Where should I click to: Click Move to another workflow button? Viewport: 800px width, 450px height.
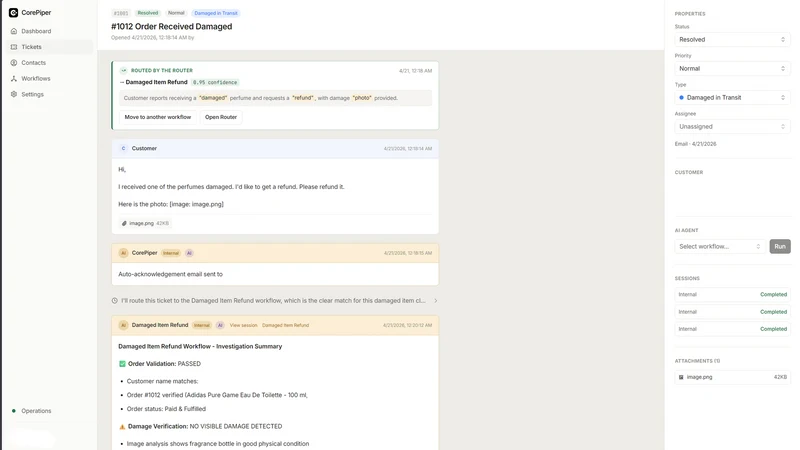tap(158, 117)
